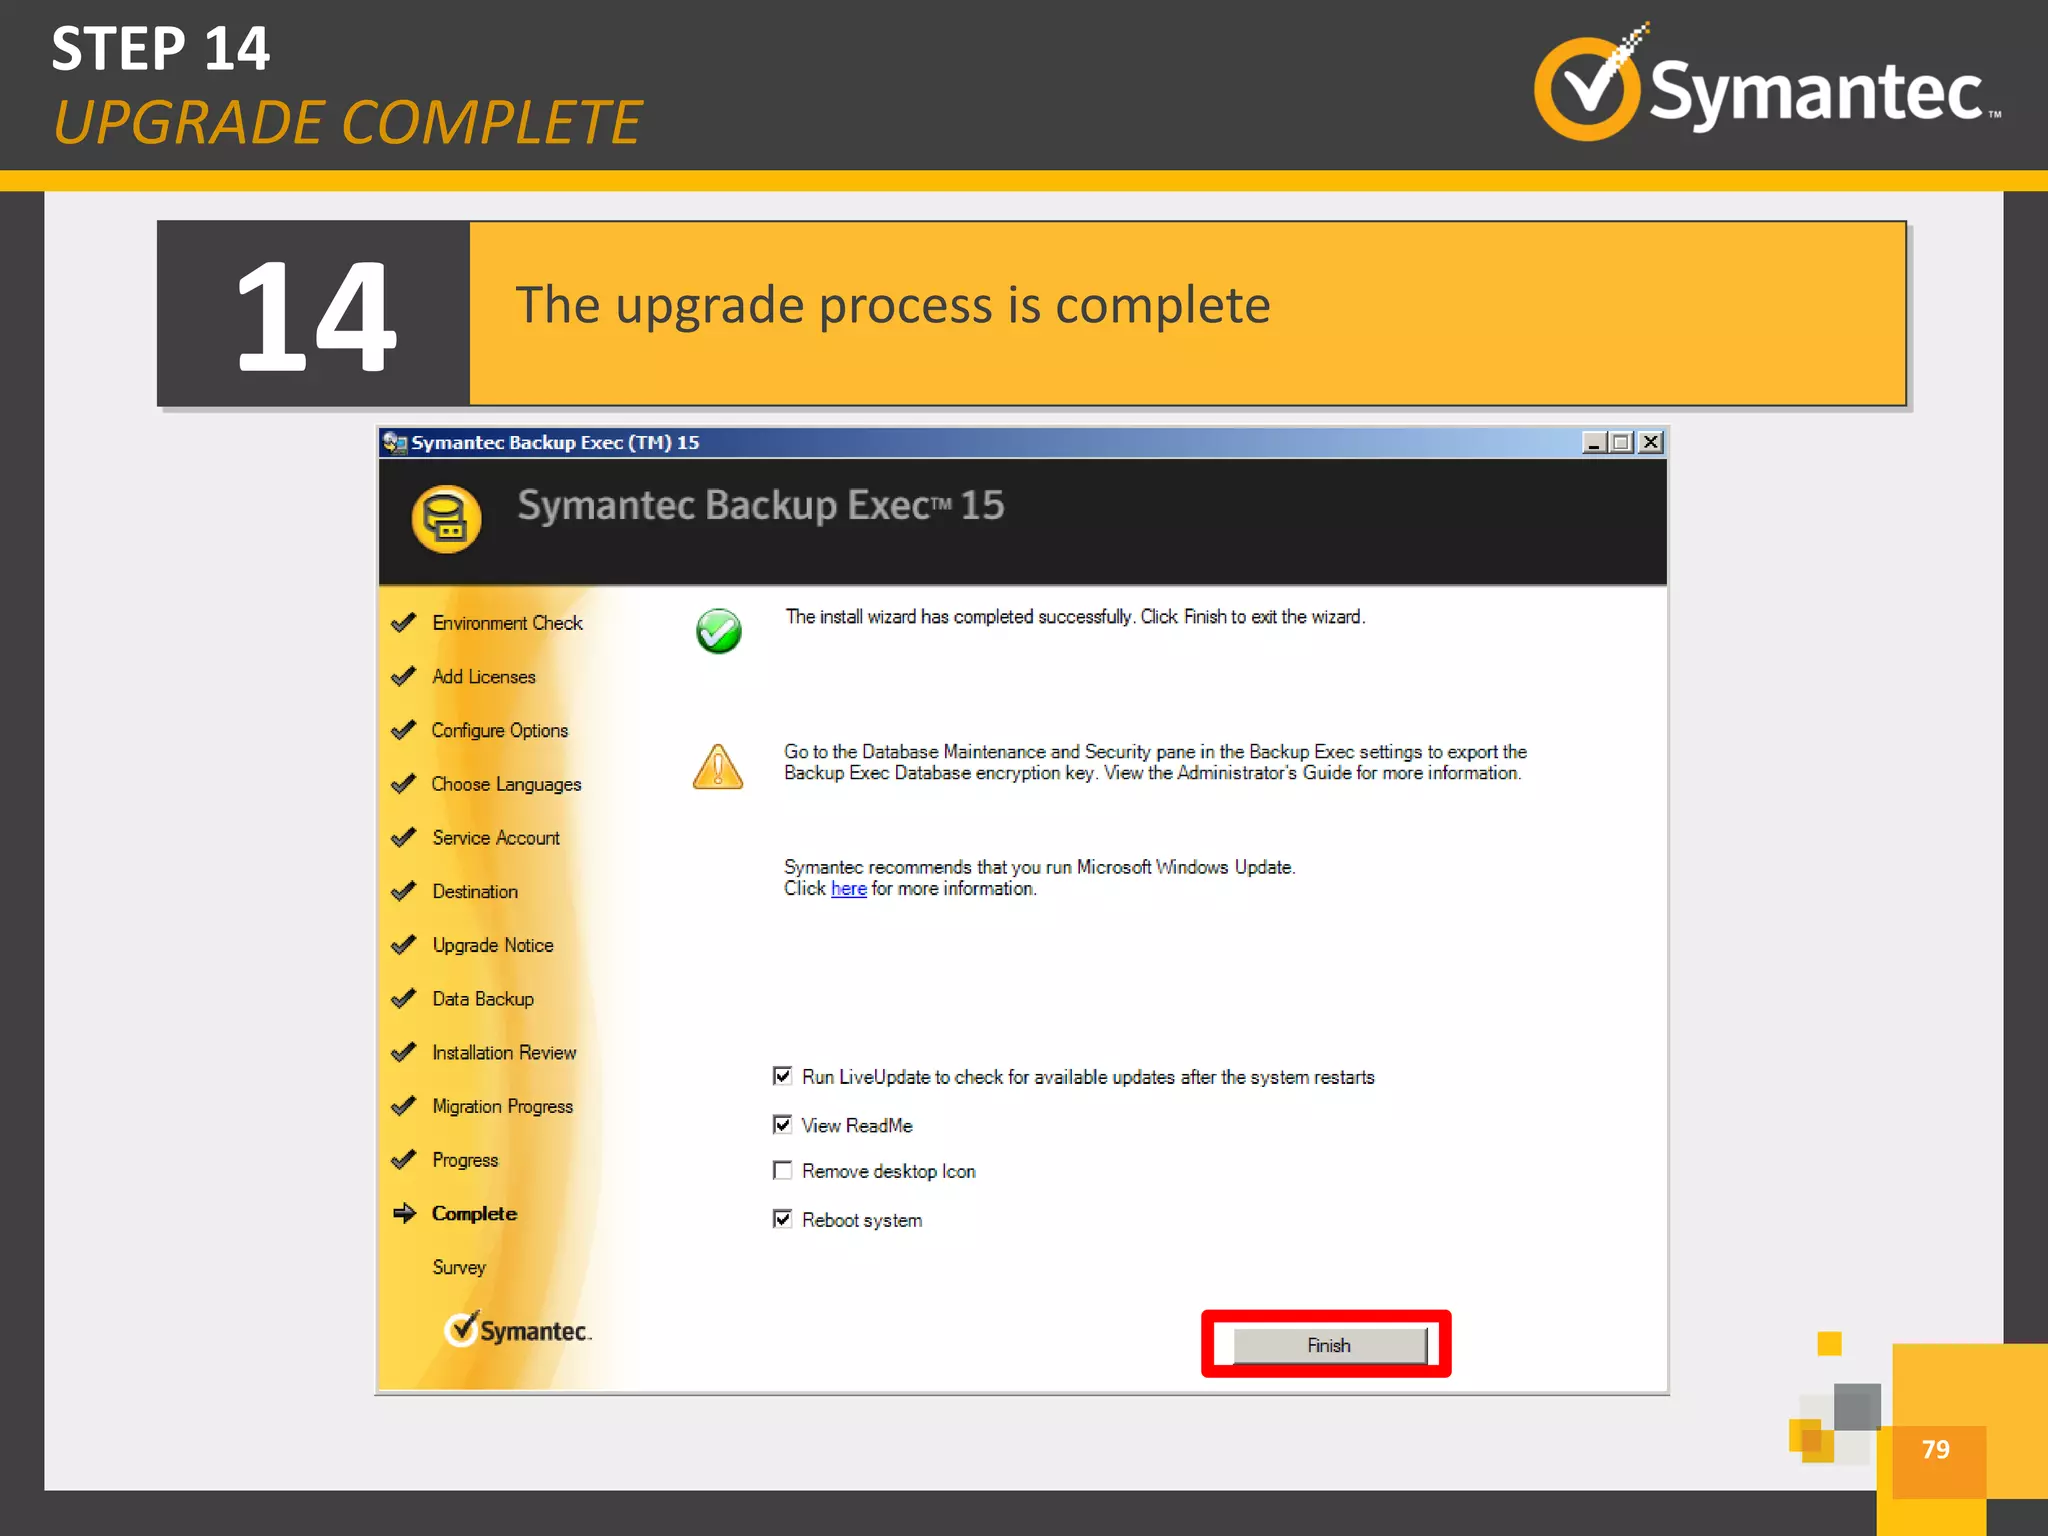Select the Installation Review step label
Image resolution: width=2048 pixels, height=1536 pixels.
(x=504, y=1053)
